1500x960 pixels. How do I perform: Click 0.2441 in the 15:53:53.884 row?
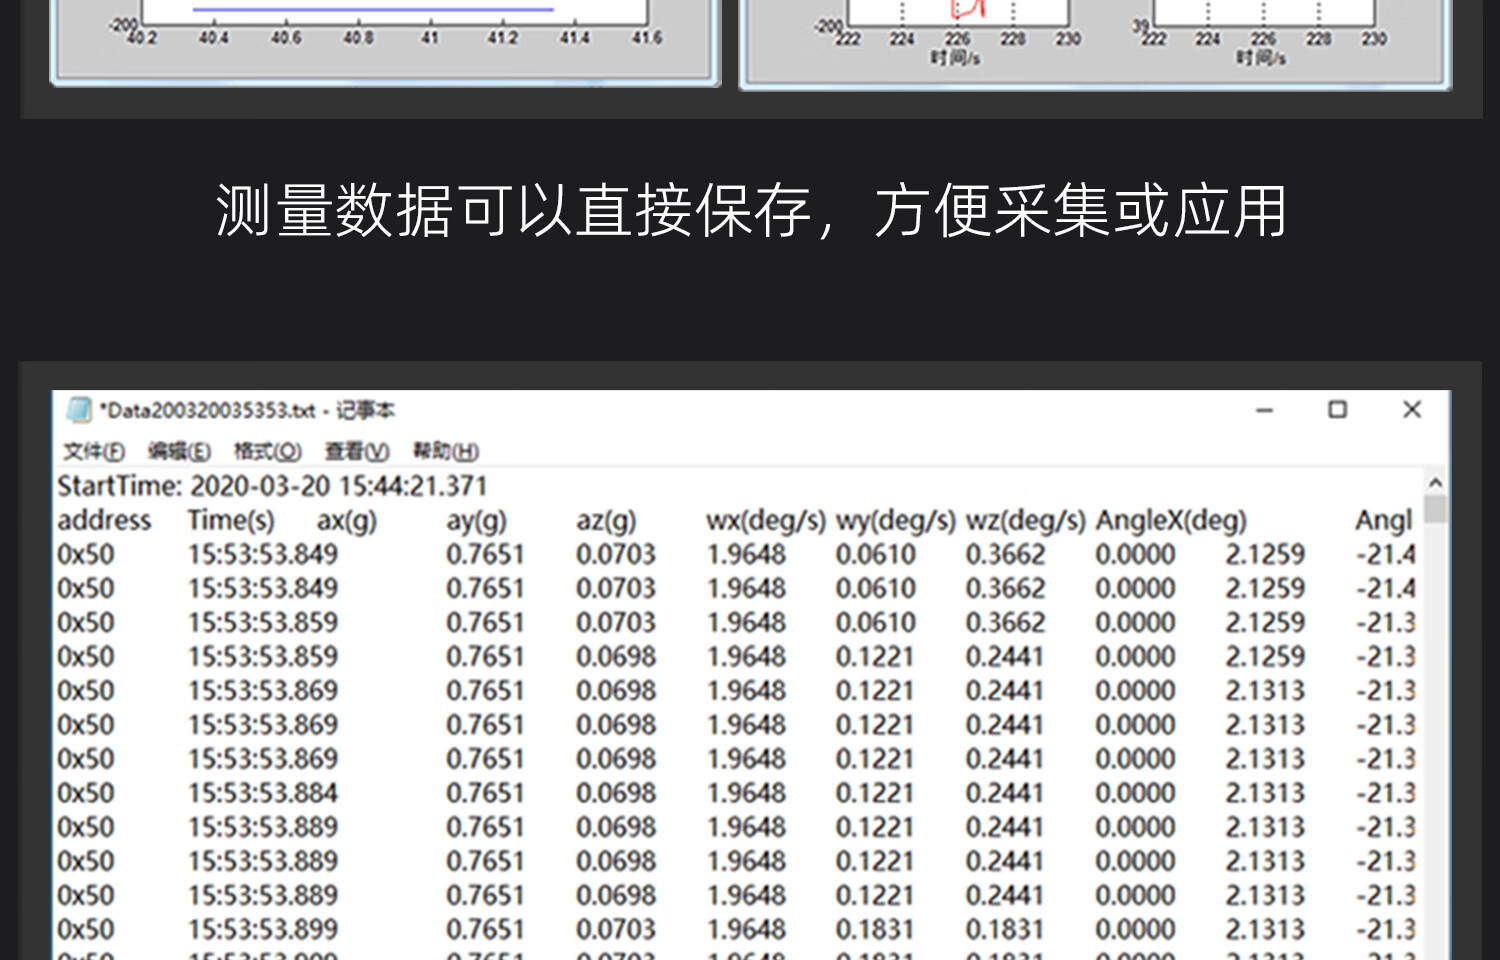pyautogui.click(x=1005, y=793)
